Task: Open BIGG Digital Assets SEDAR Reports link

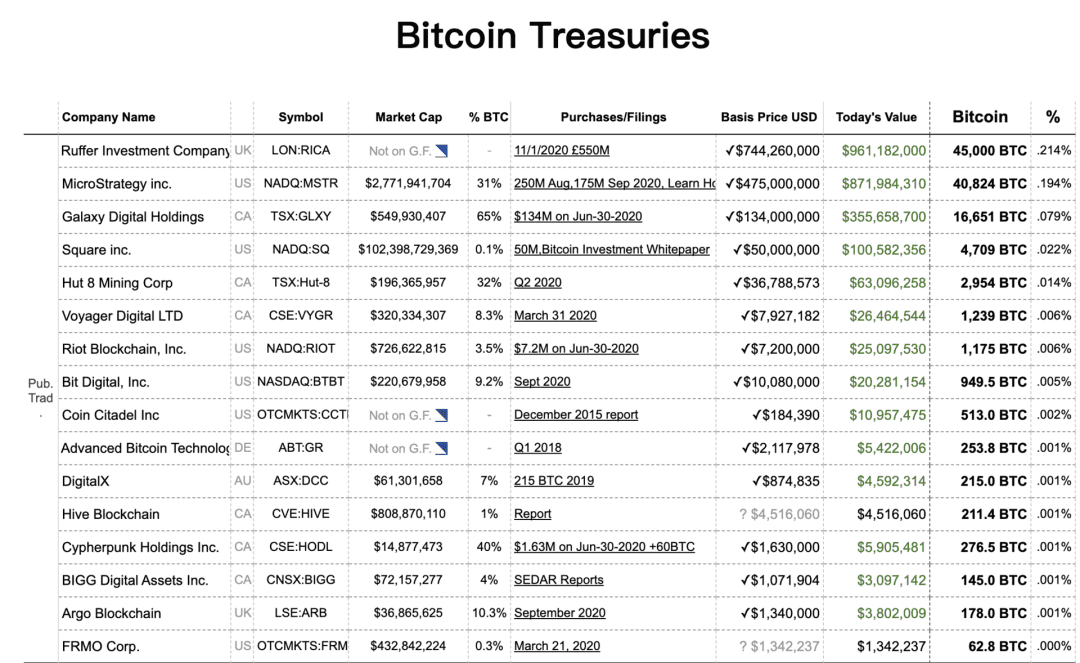Action: [x=559, y=580]
